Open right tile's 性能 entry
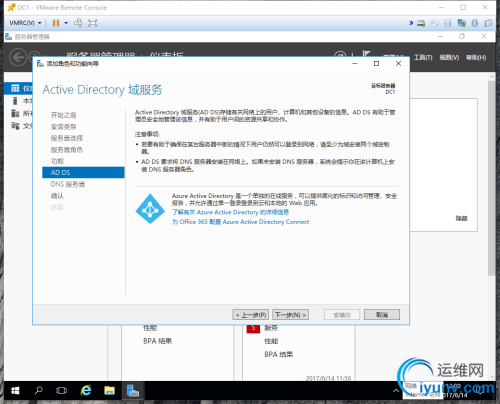The image size is (500, 404). [271, 341]
